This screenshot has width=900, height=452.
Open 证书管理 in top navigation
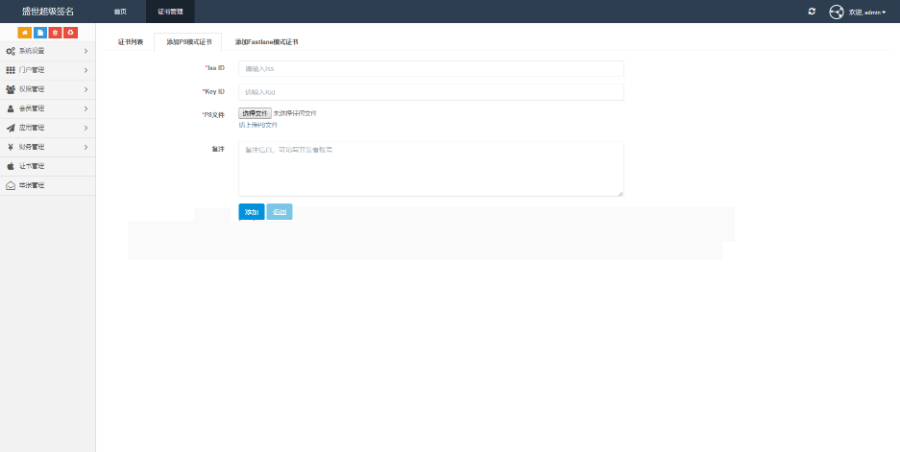(170, 11)
